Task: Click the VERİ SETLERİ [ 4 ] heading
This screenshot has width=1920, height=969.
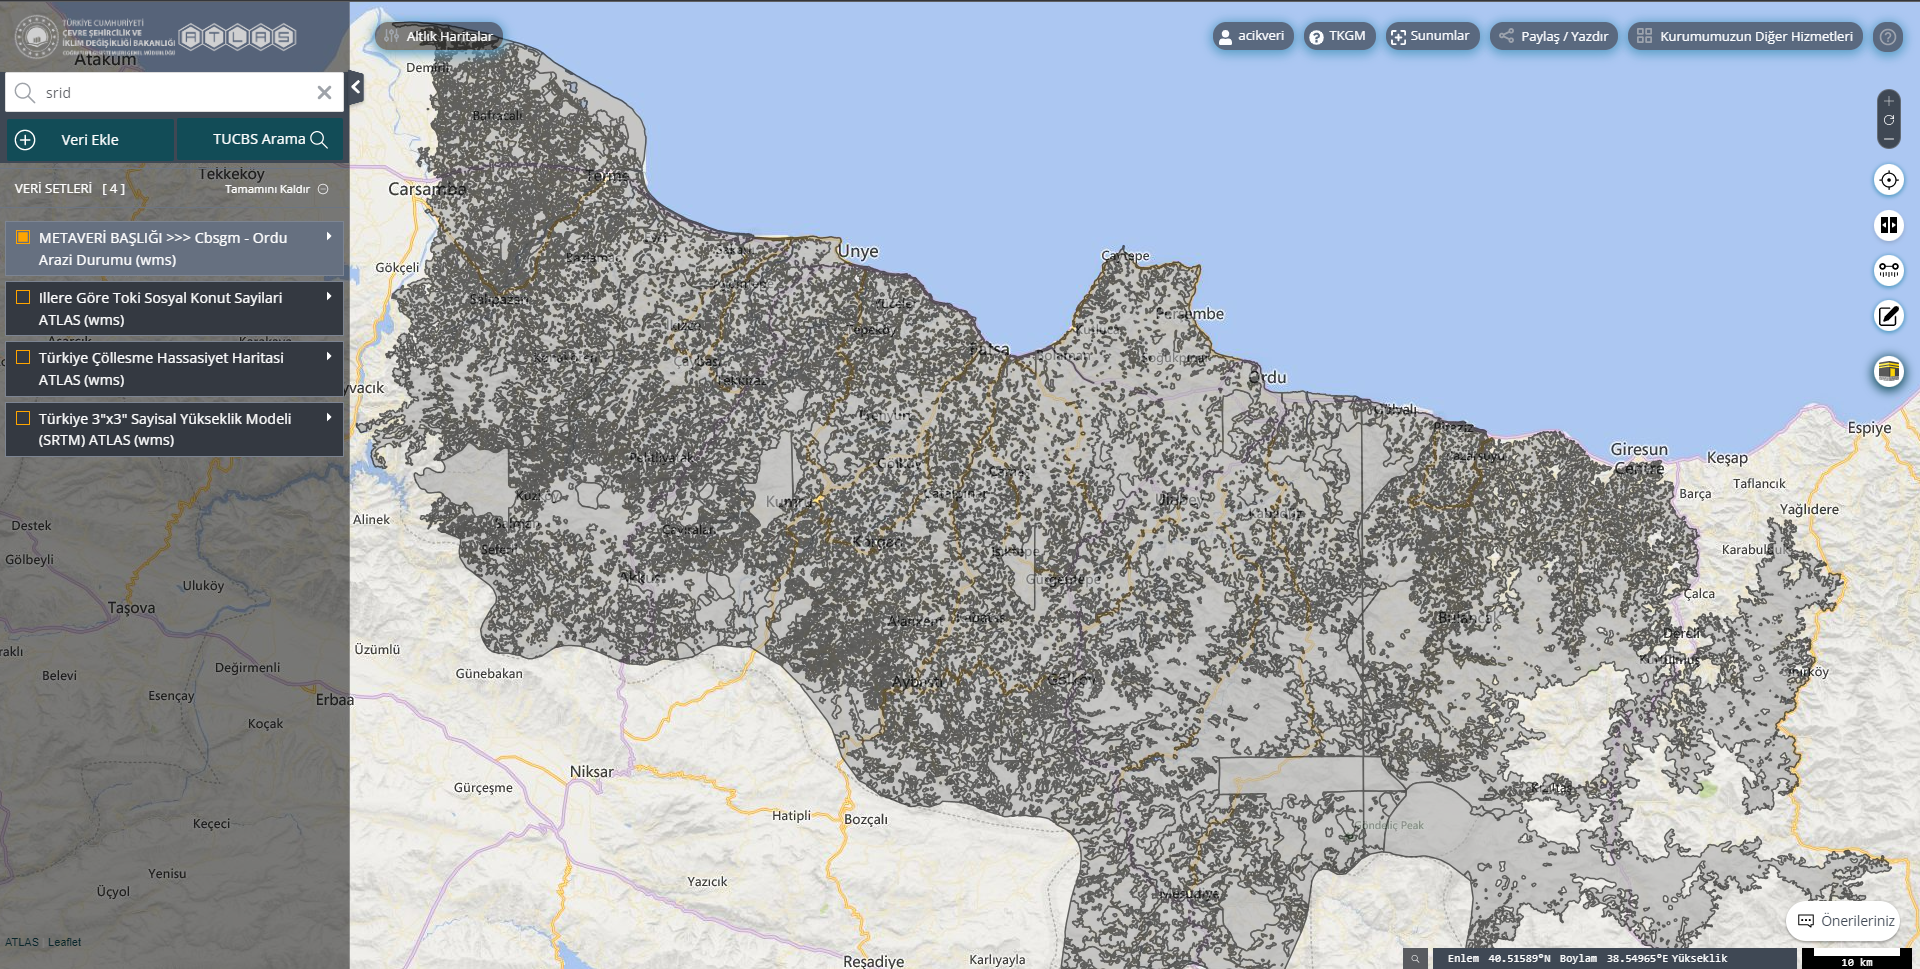Action: tap(70, 189)
